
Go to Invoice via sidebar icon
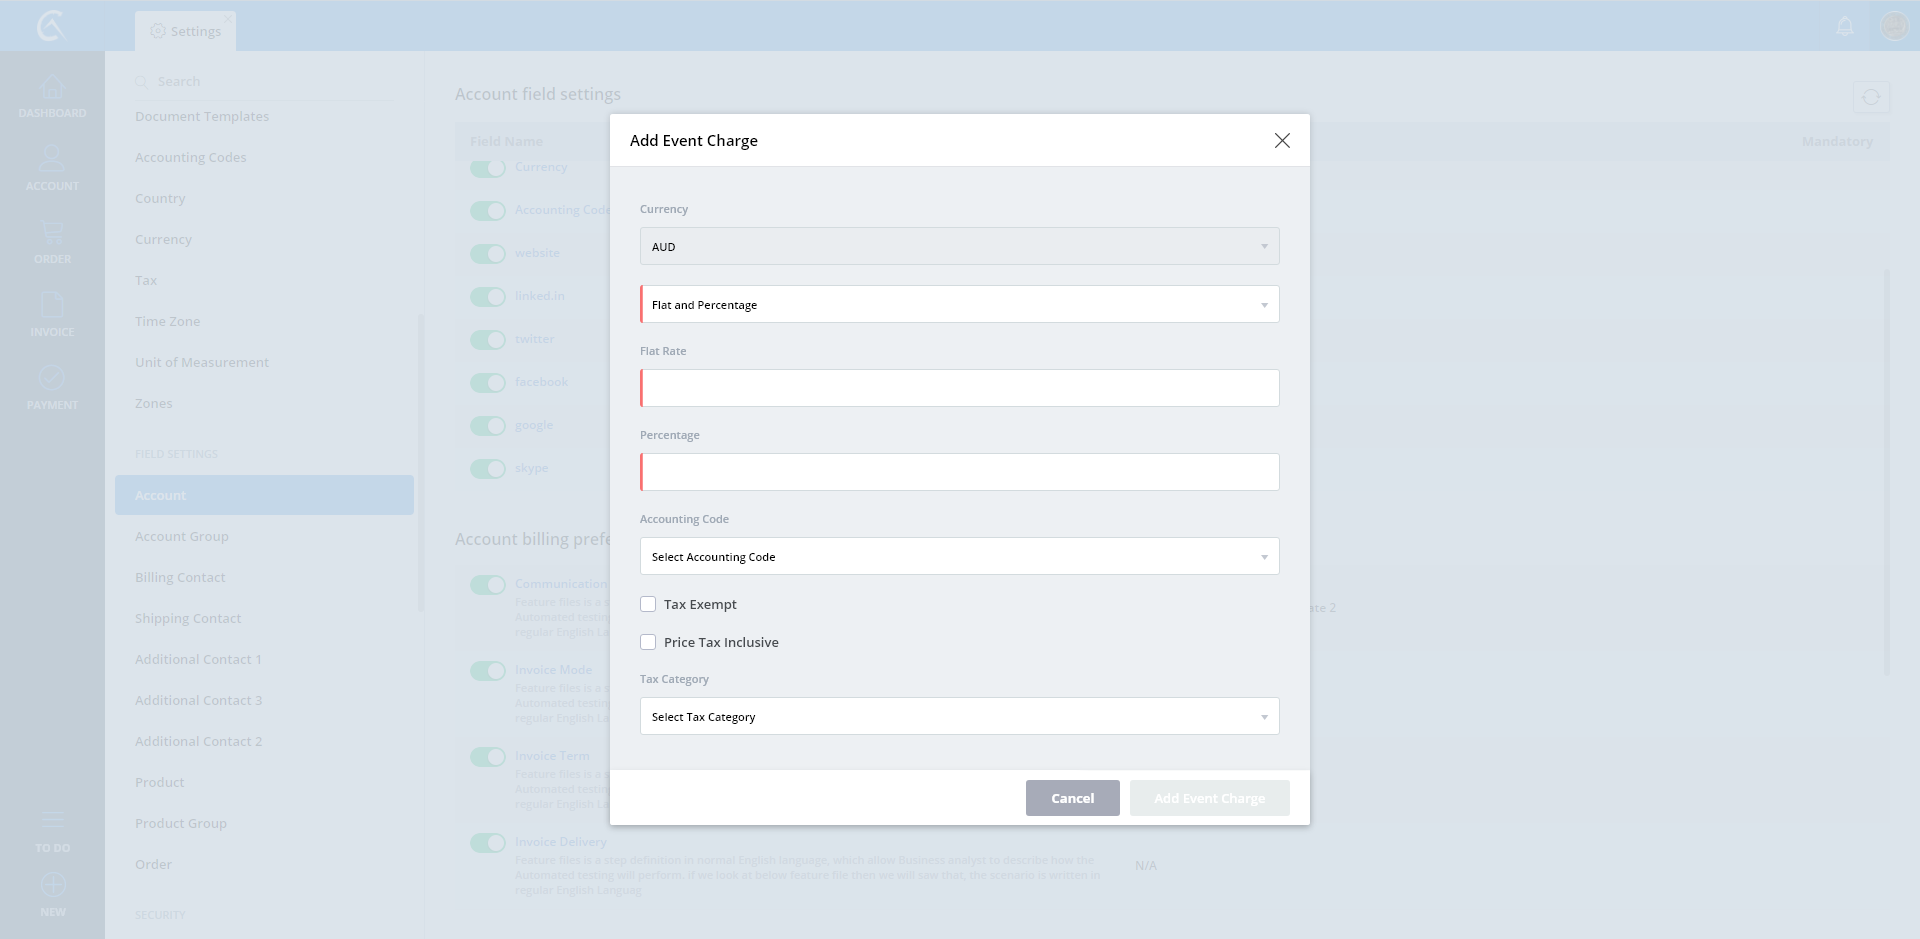[52, 306]
